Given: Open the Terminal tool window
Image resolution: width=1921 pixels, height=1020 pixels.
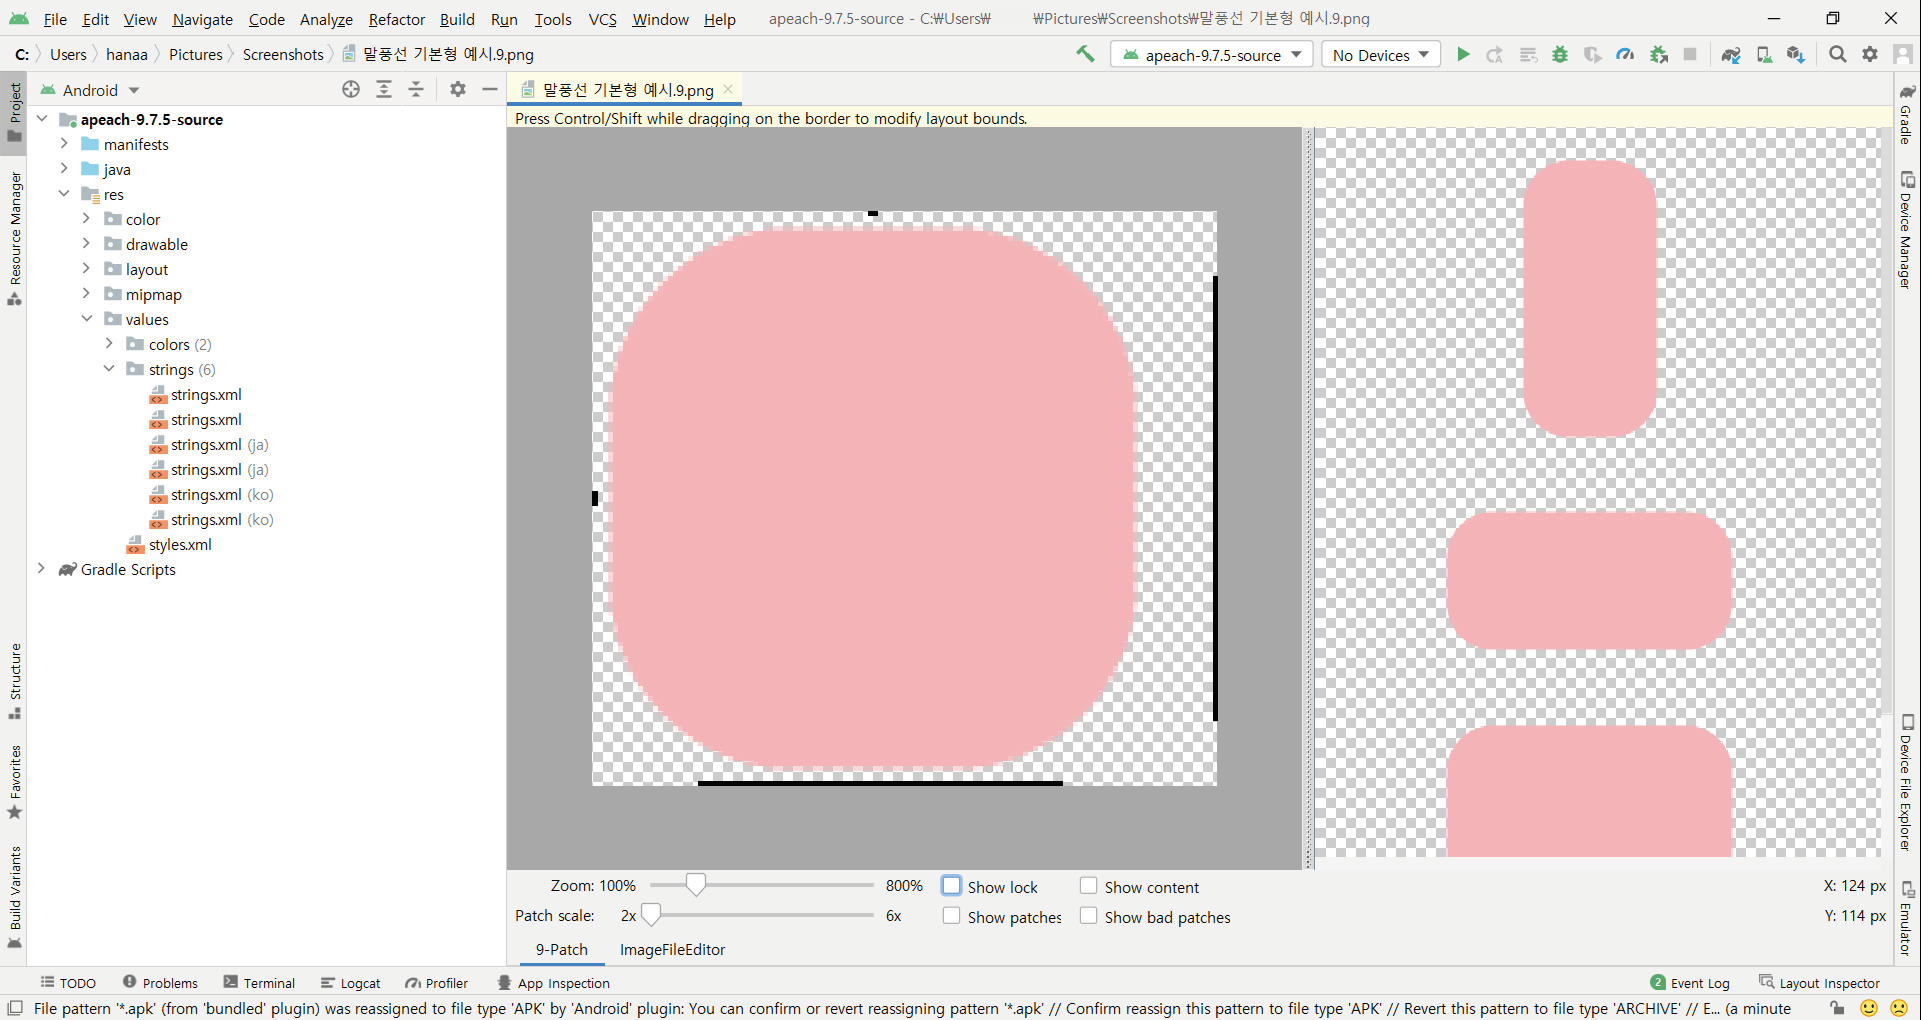Looking at the screenshot, I should coord(259,983).
